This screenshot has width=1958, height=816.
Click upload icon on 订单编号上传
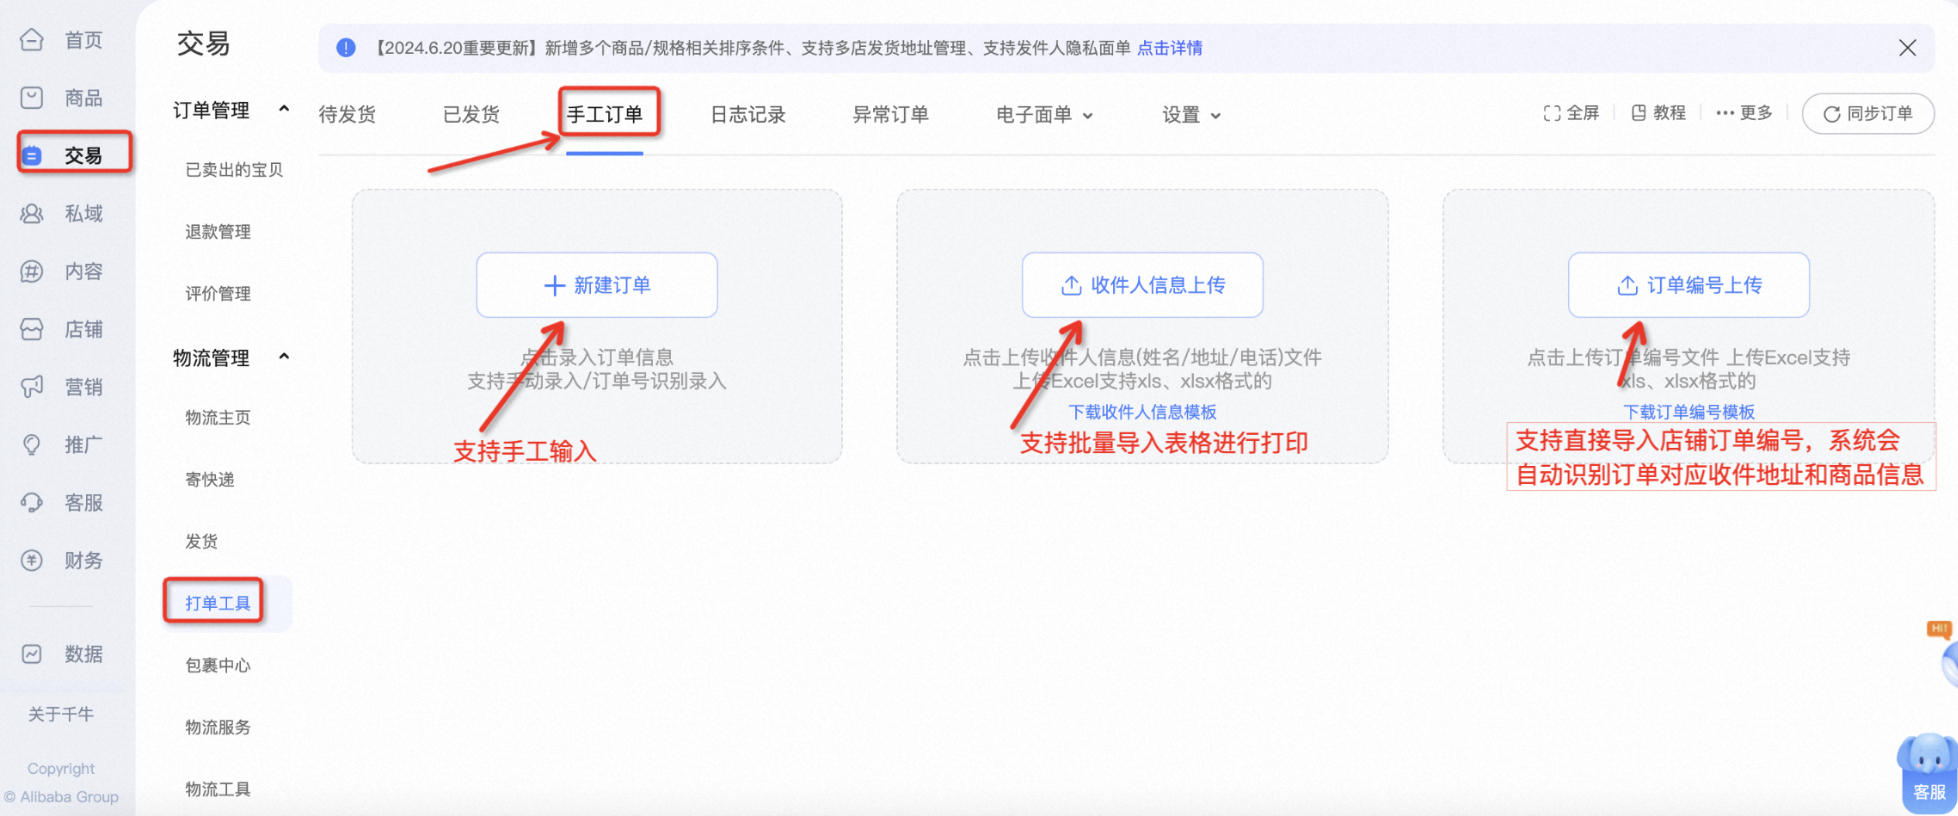point(1628,286)
